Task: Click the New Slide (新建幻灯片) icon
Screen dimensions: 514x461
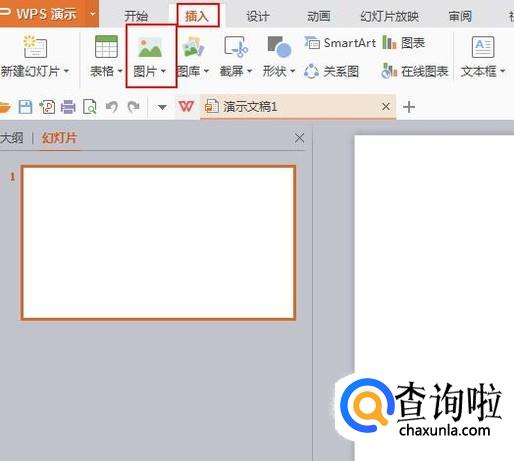Action: (35, 47)
